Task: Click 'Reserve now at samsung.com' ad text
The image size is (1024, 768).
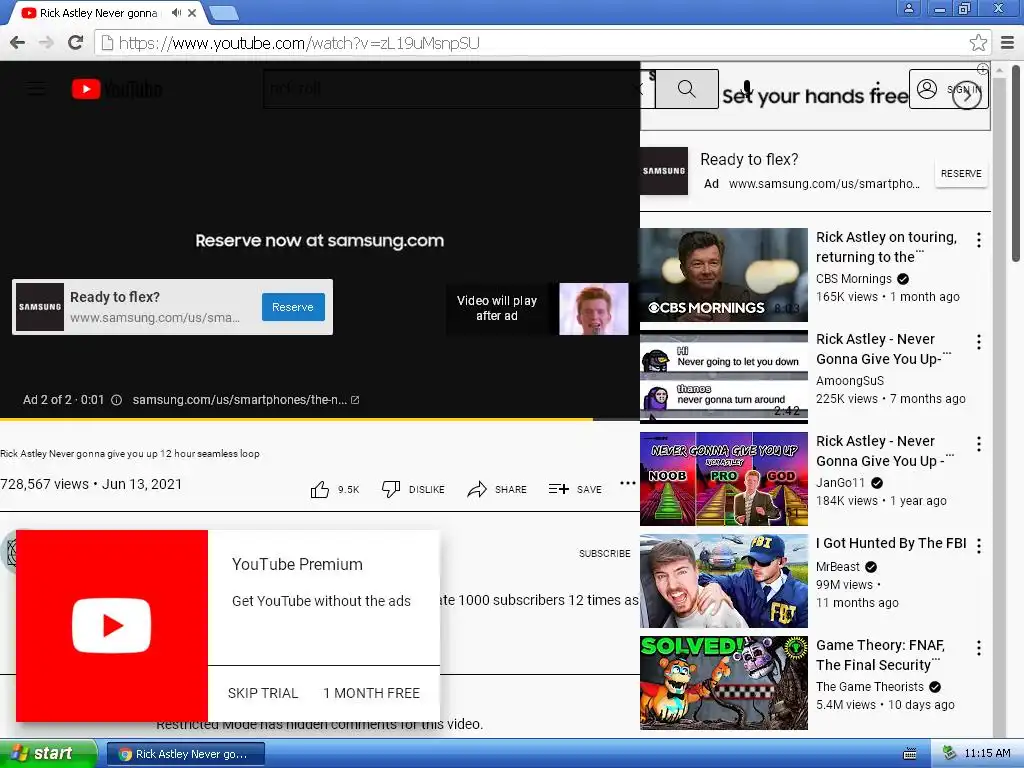Action: (x=319, y=240)
